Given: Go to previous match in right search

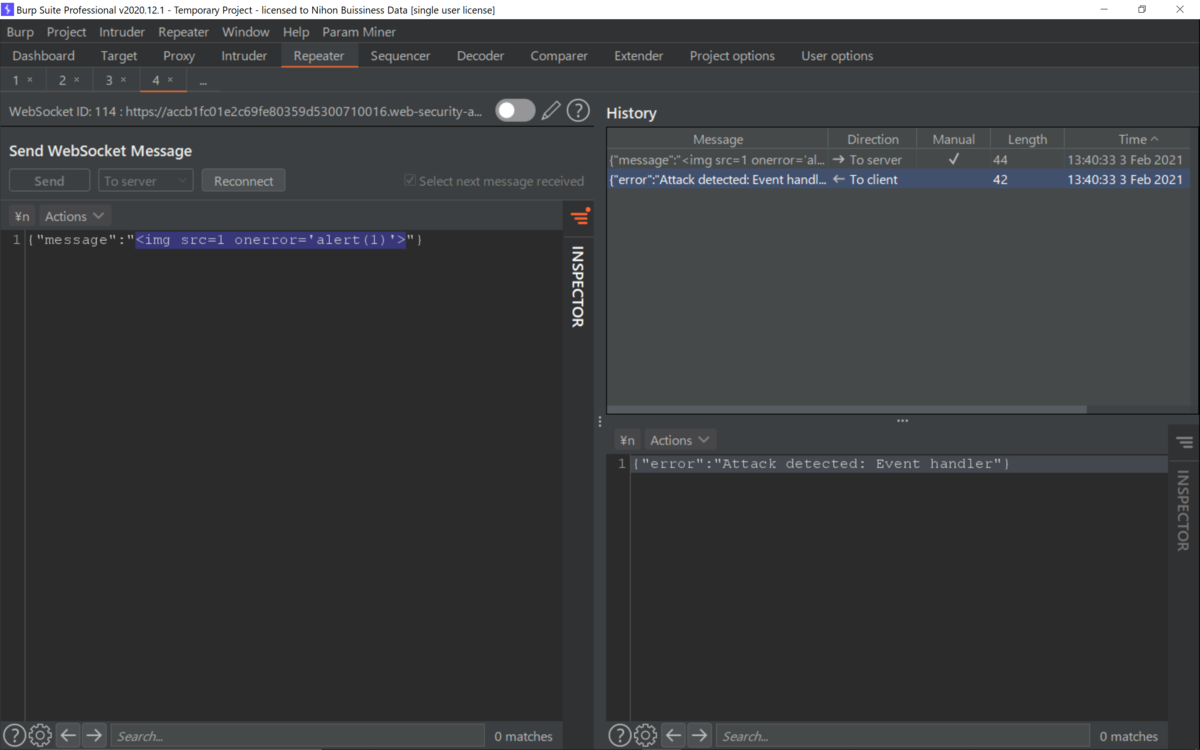Looking at the screenshot, I should pos(674,736).
